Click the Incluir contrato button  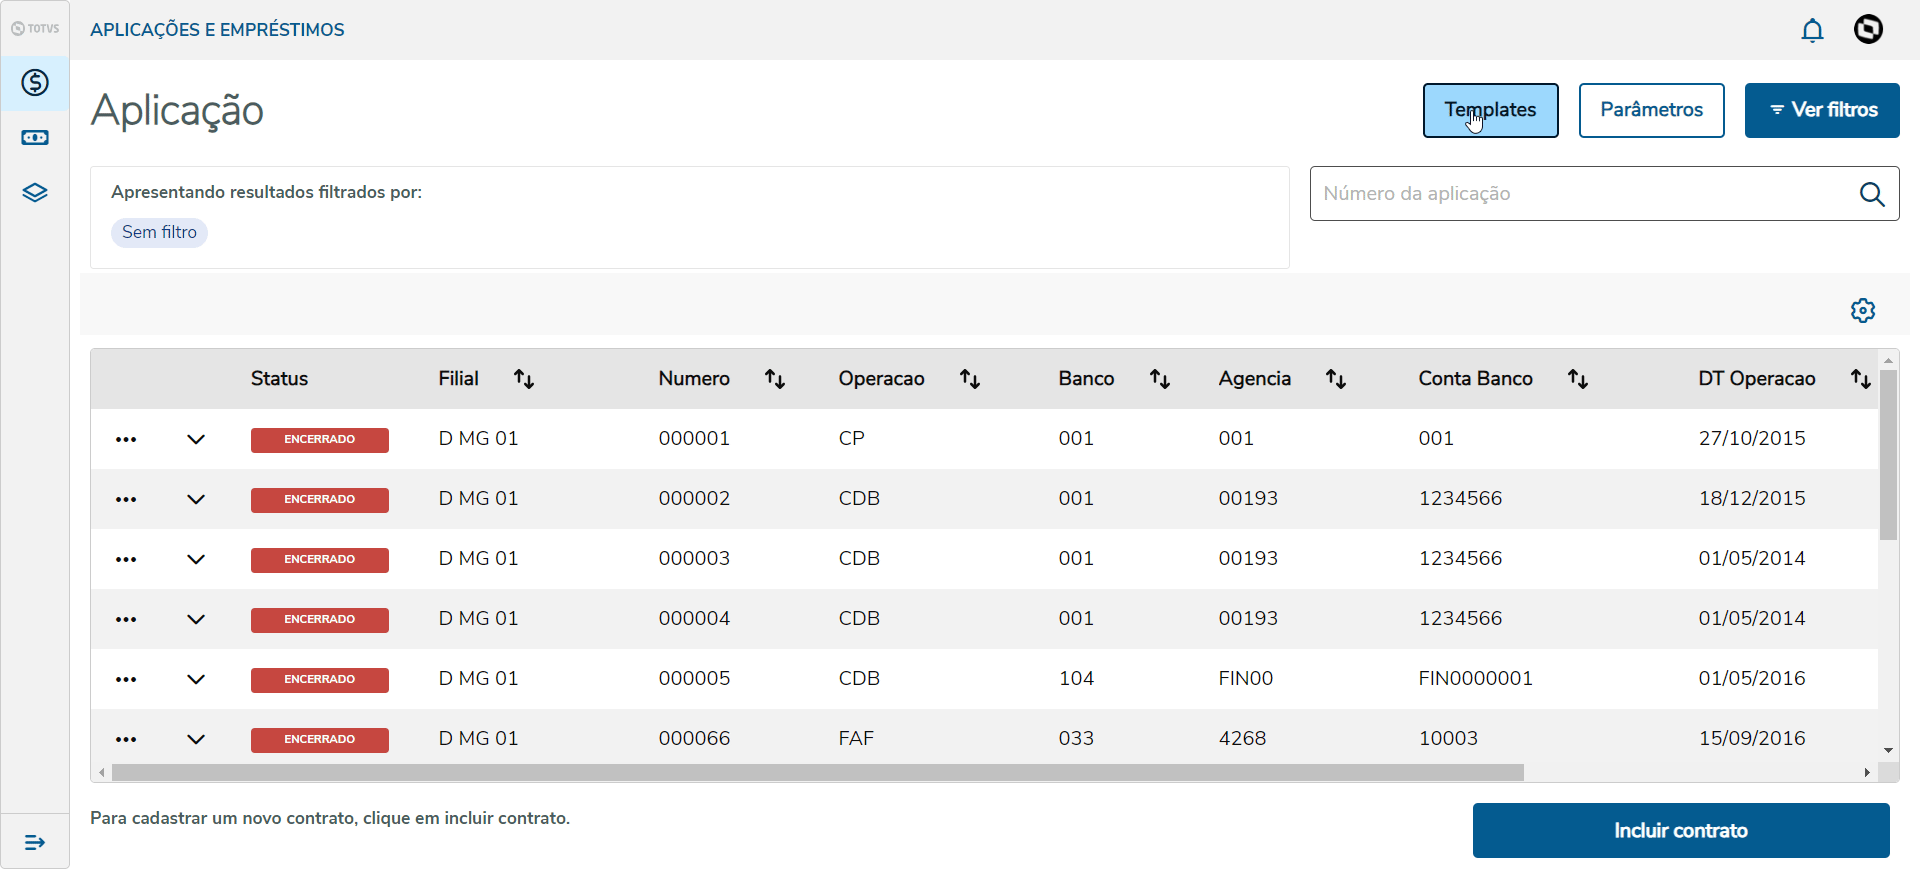1680,830
